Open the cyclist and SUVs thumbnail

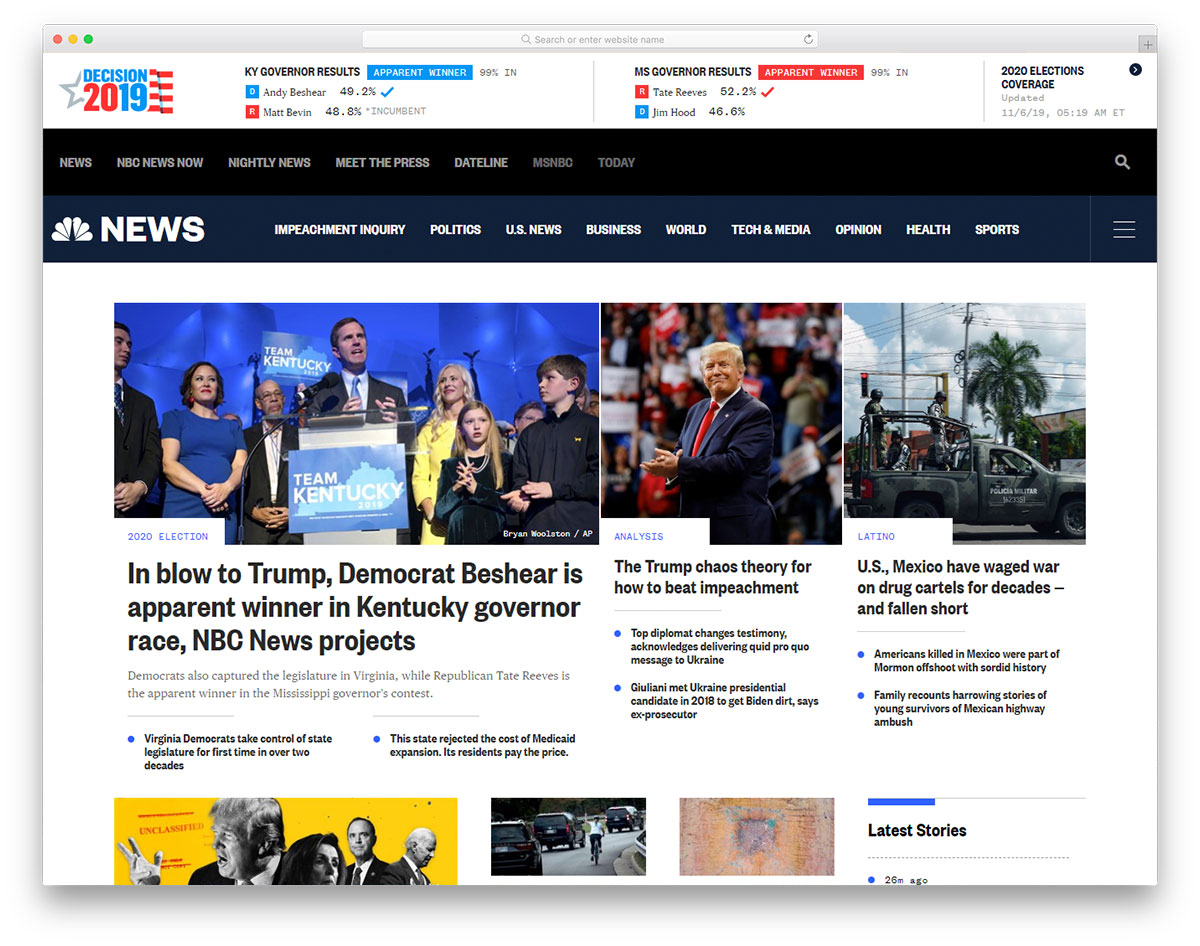click(x=568, y=836)
